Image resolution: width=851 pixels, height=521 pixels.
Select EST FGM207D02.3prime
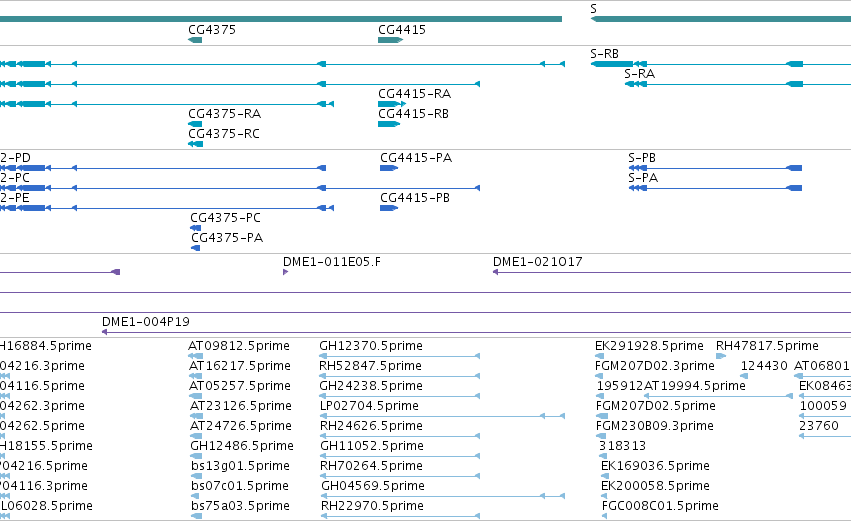pos(655,366)
